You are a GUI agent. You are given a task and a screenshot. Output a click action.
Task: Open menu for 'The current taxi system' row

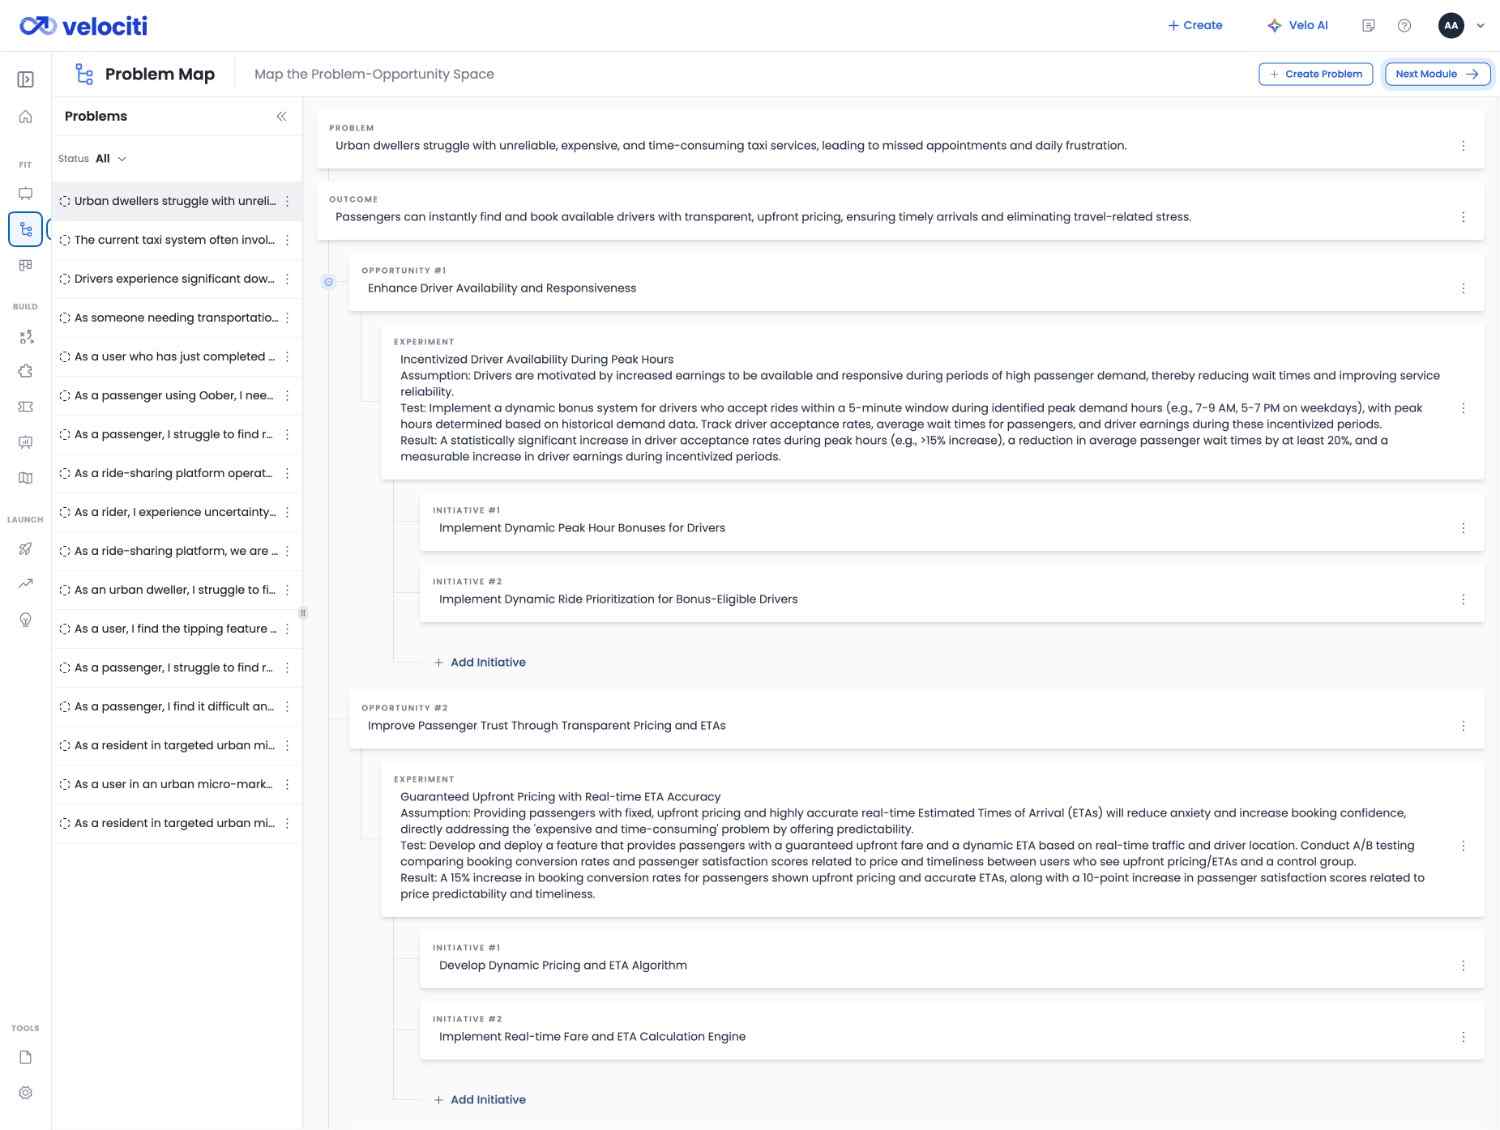pyautogui.click(x=287, y=240)
